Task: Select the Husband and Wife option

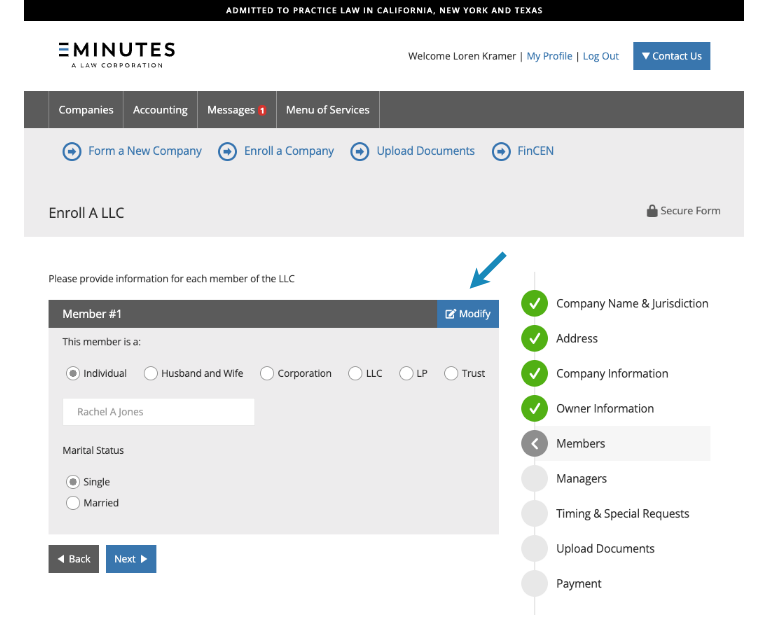Action: coord(151,373)
